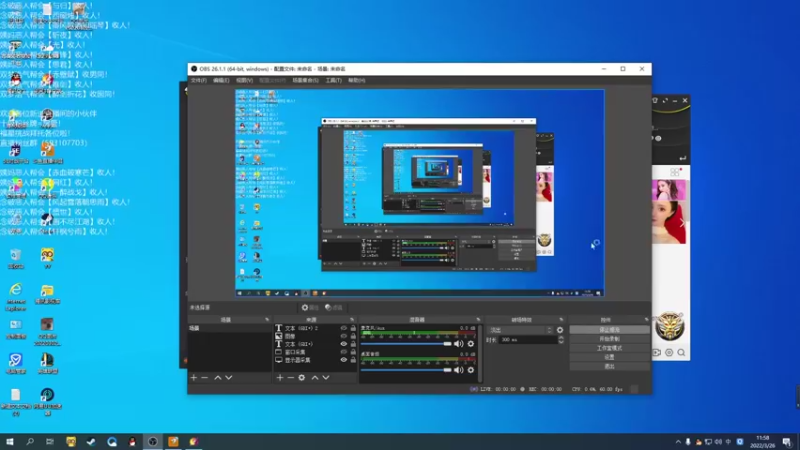Hide the 文本 (GDI+) source
Screen dimensions: 800x450
(x=343, y=344)
